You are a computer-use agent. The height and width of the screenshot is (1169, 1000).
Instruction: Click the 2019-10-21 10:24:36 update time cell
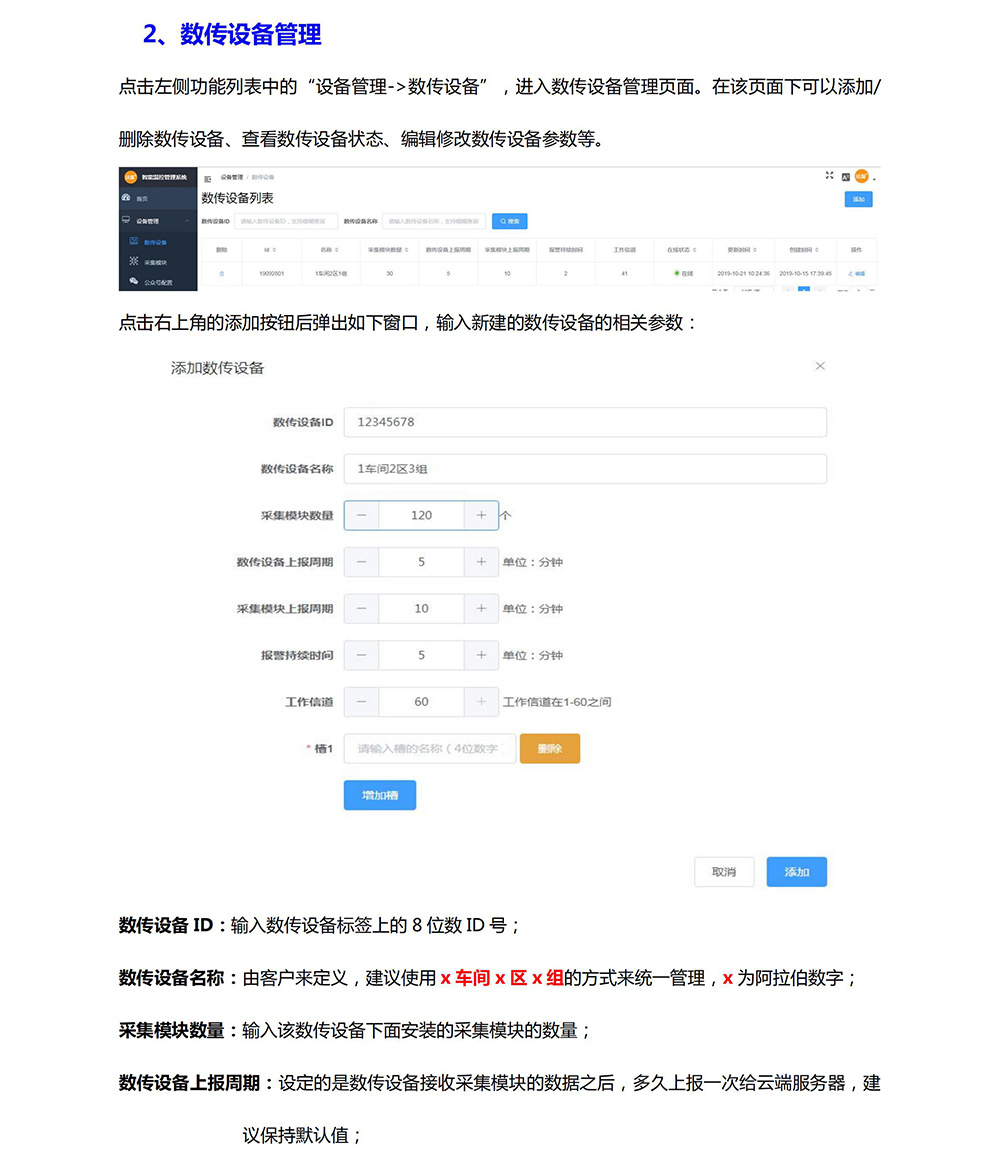click(x=743, y=274)
